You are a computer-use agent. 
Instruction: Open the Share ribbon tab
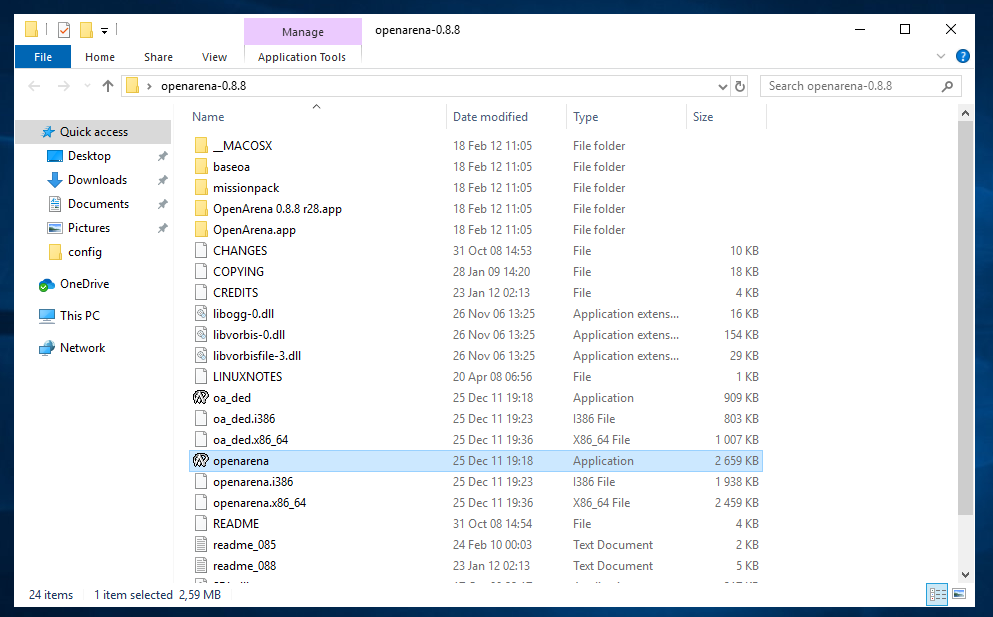[158, 57]
